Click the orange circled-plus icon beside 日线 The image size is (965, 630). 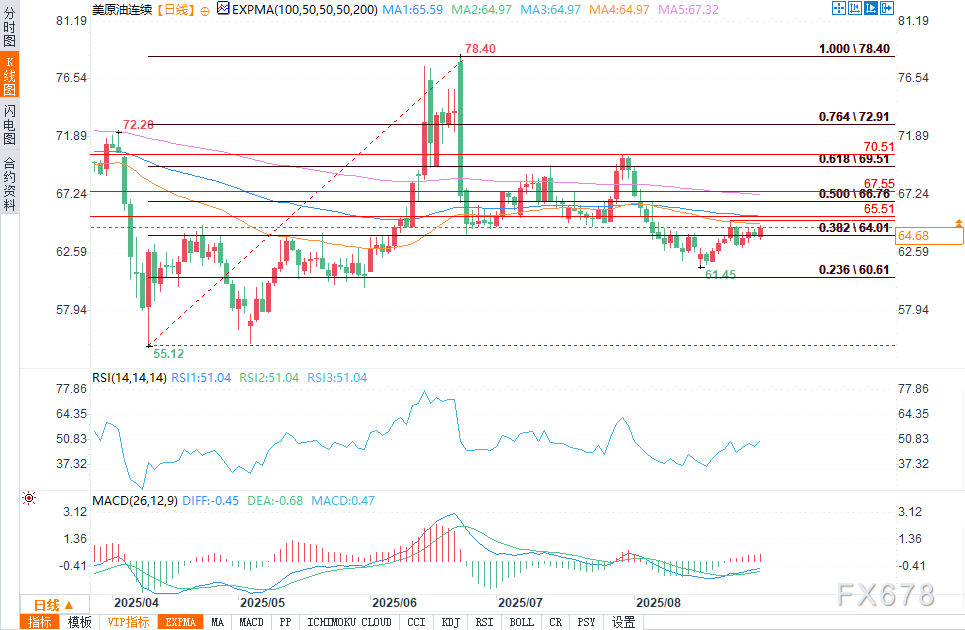click(x=204, y=8)
